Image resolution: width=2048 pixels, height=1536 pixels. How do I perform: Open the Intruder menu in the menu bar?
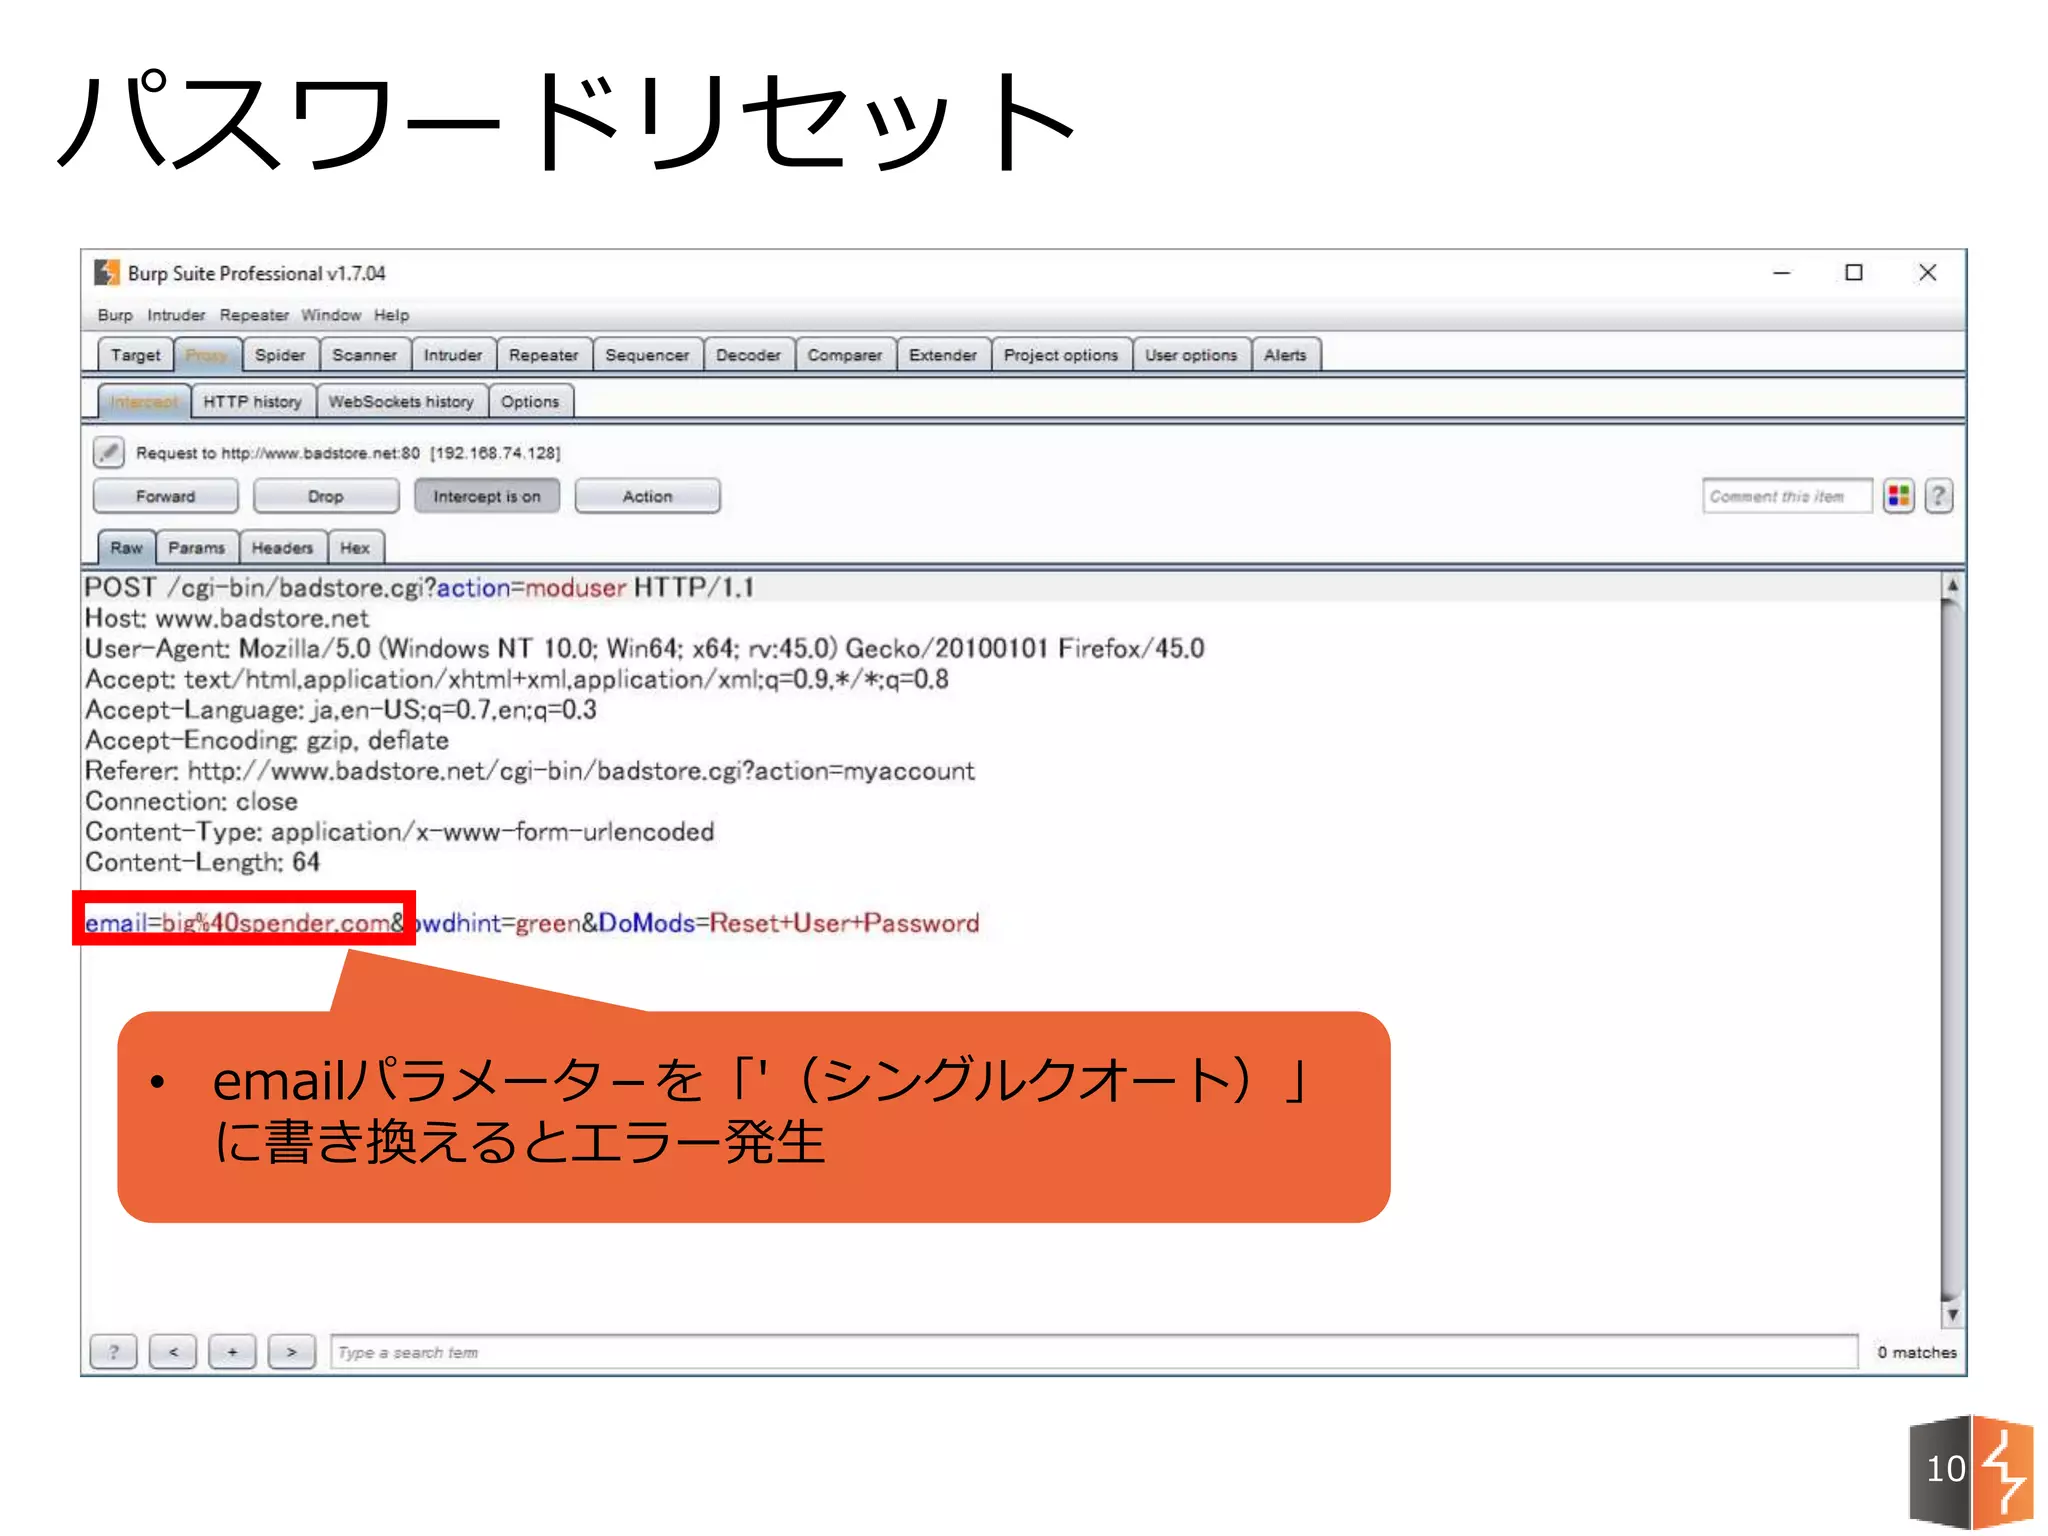click(x=176, y=315)
